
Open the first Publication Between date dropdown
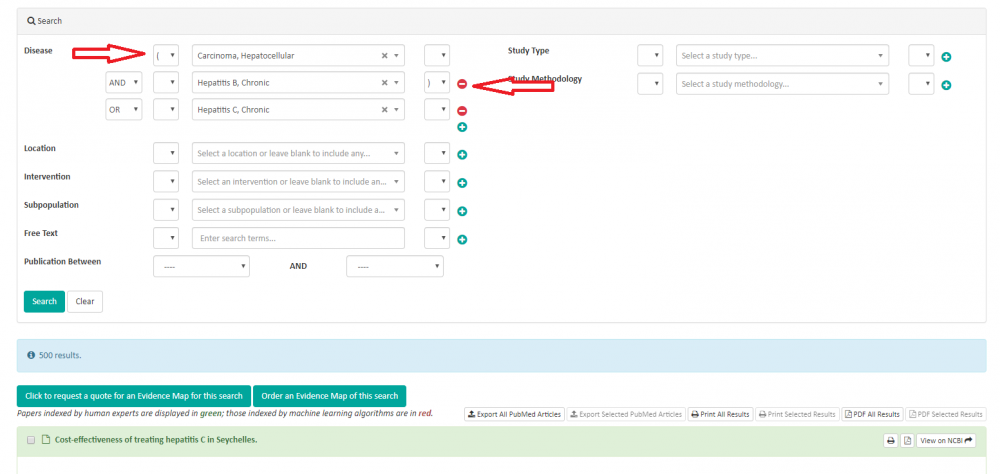click(201, 267)
